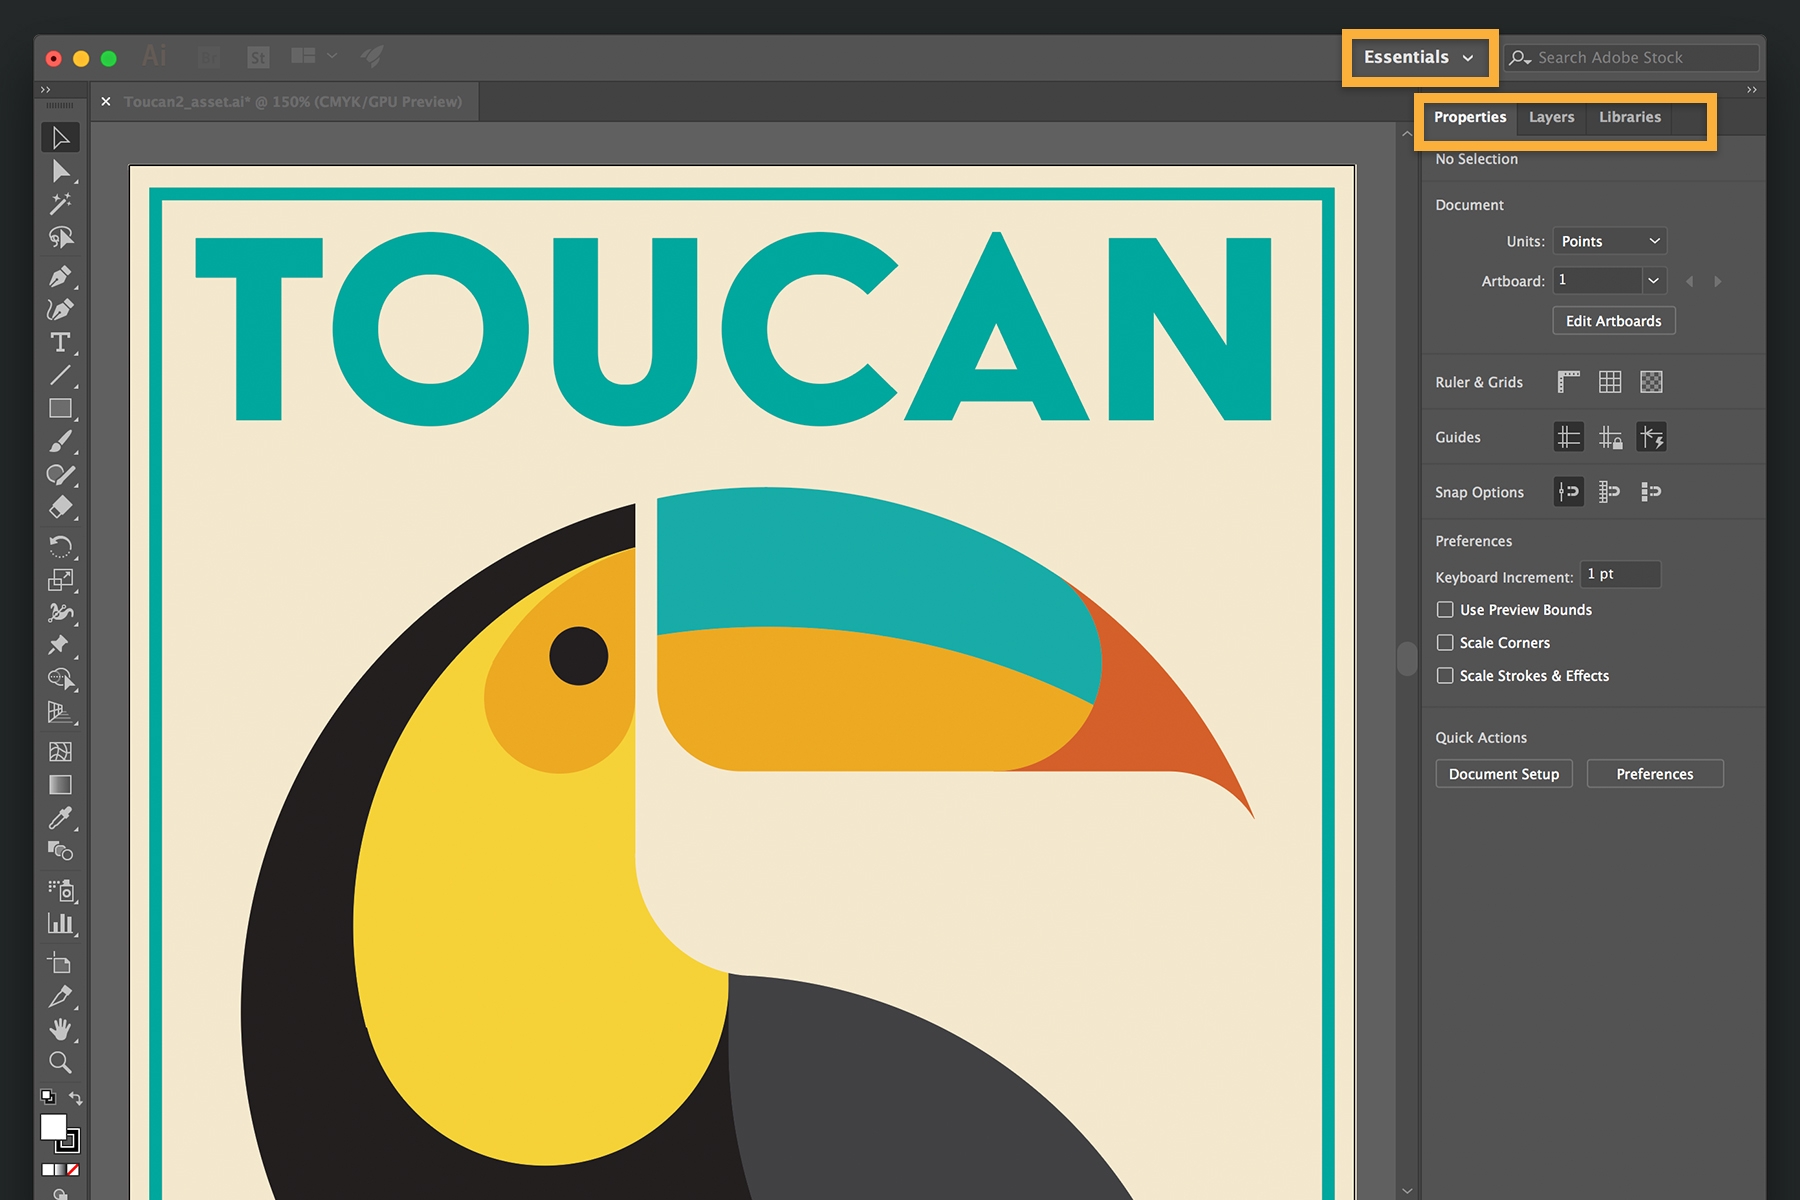This screenshot has height=1200, width=1800.
Task: Open the Artboard number dropdown
Action: tap(1654, 281)
